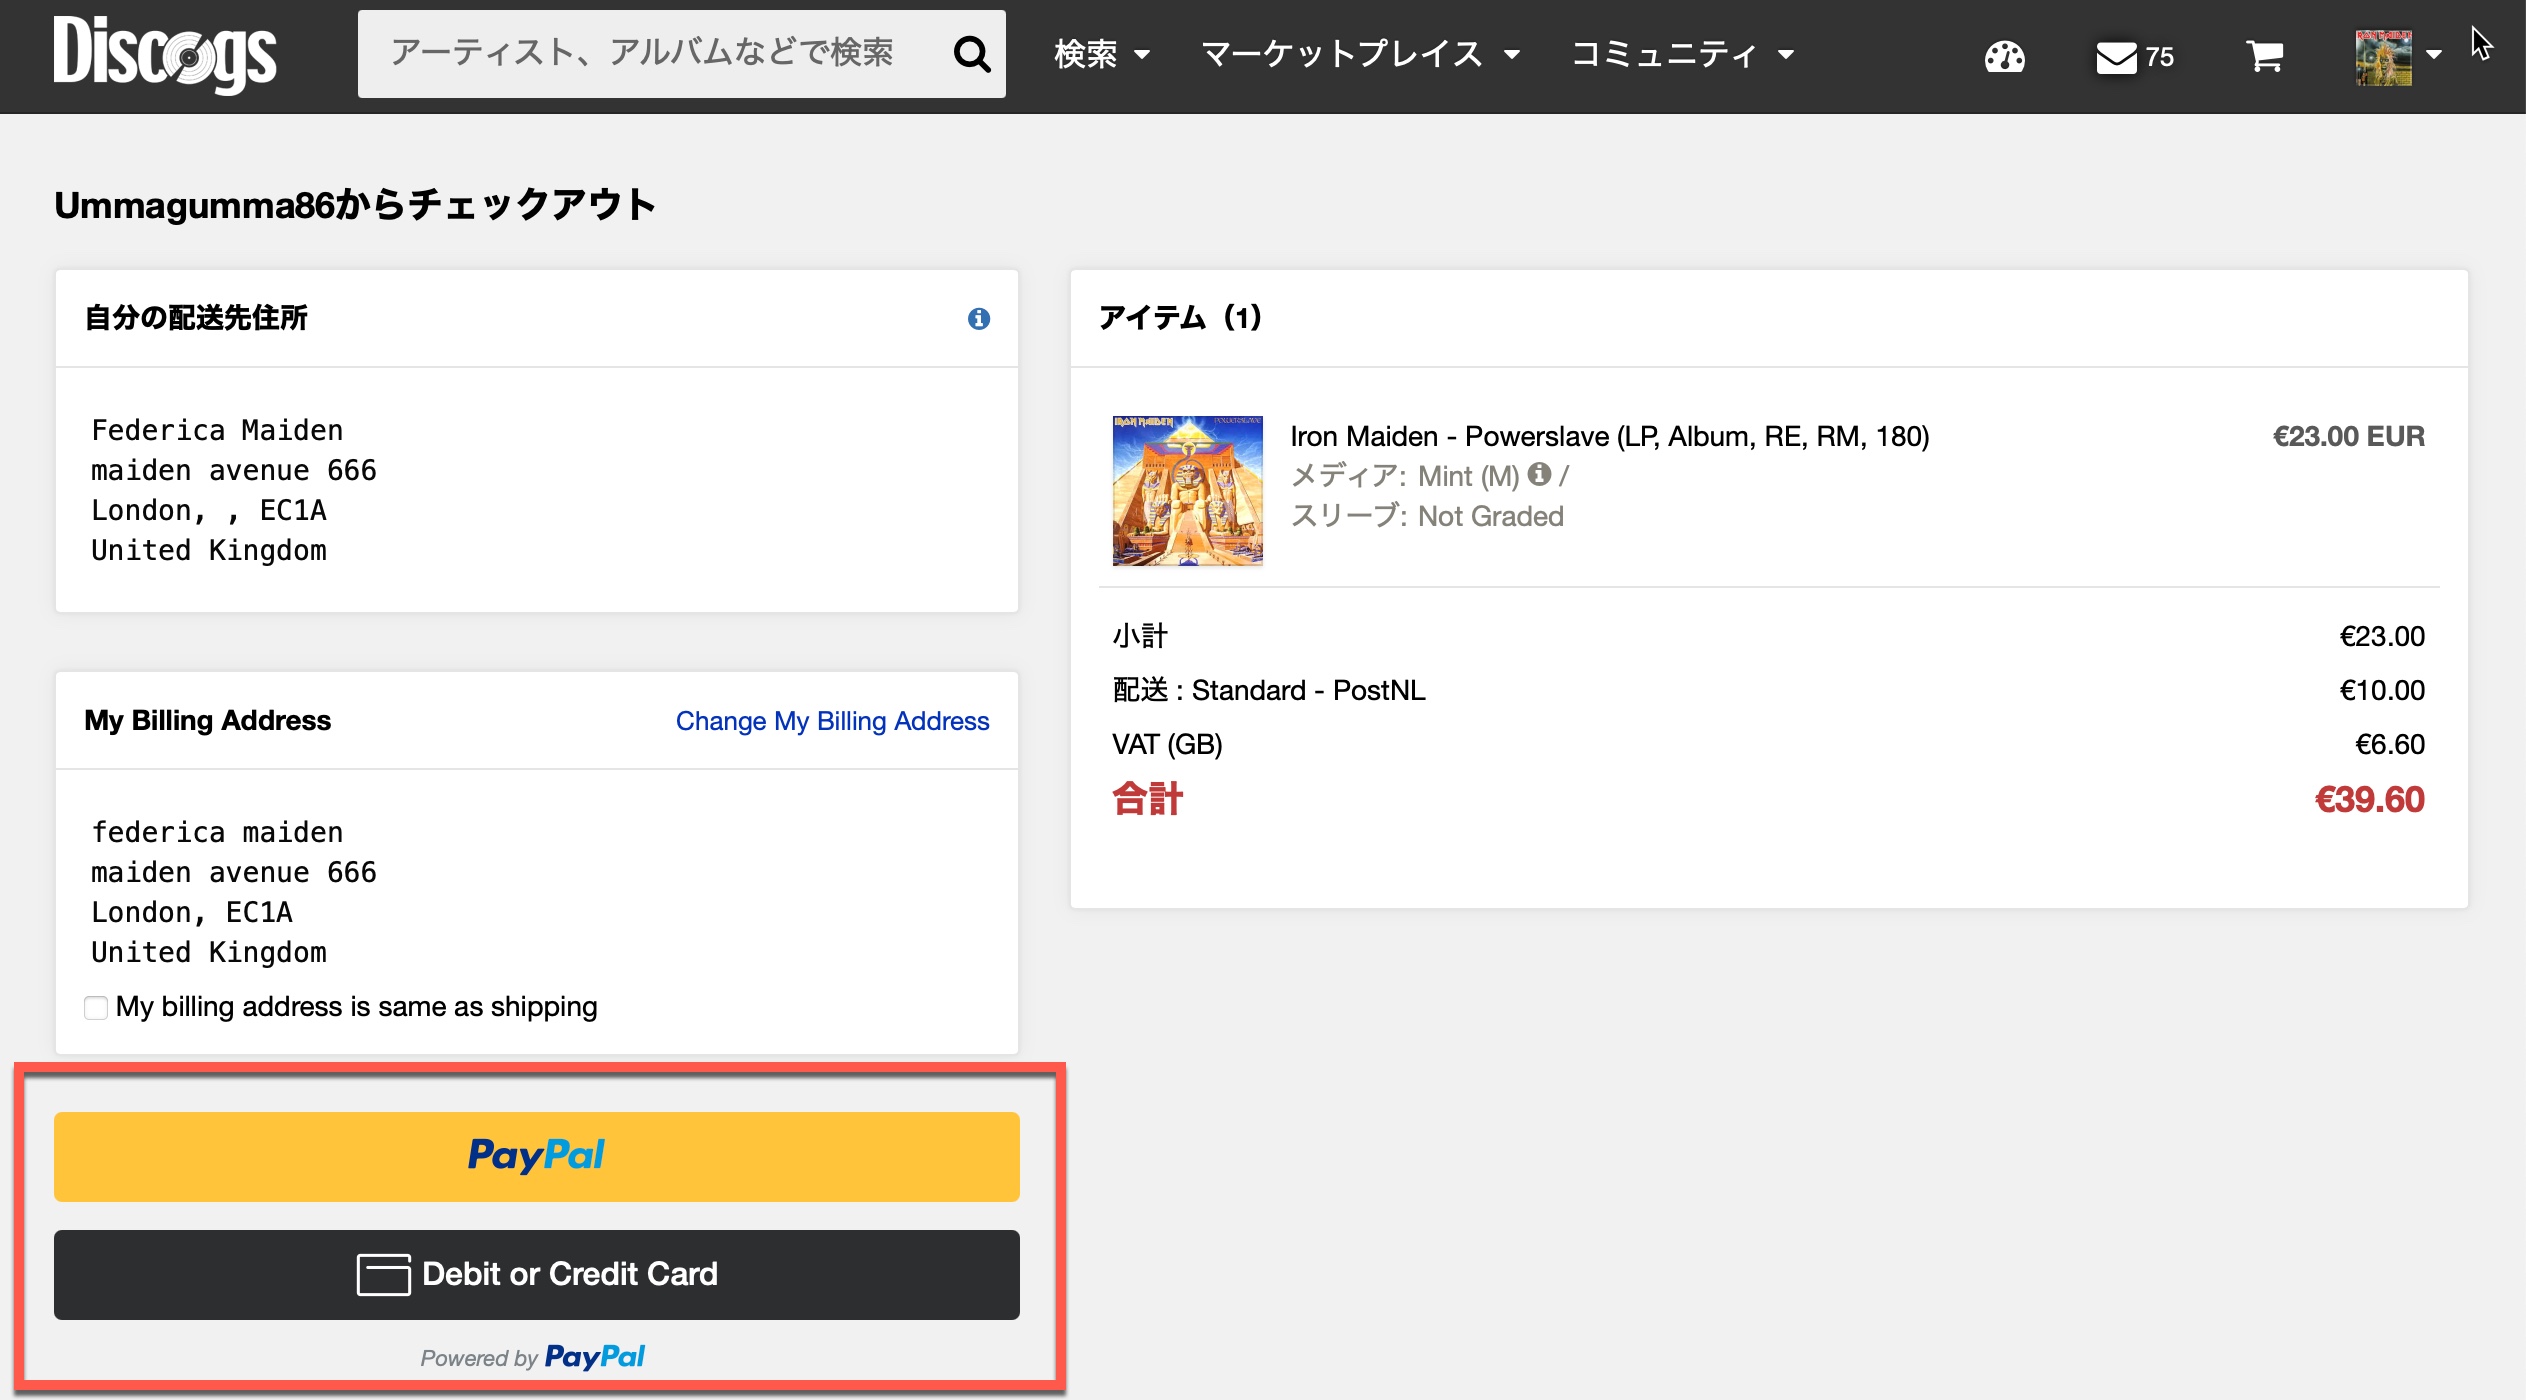Click the 'Federica Maiden' shipping name

pos(217,430)
